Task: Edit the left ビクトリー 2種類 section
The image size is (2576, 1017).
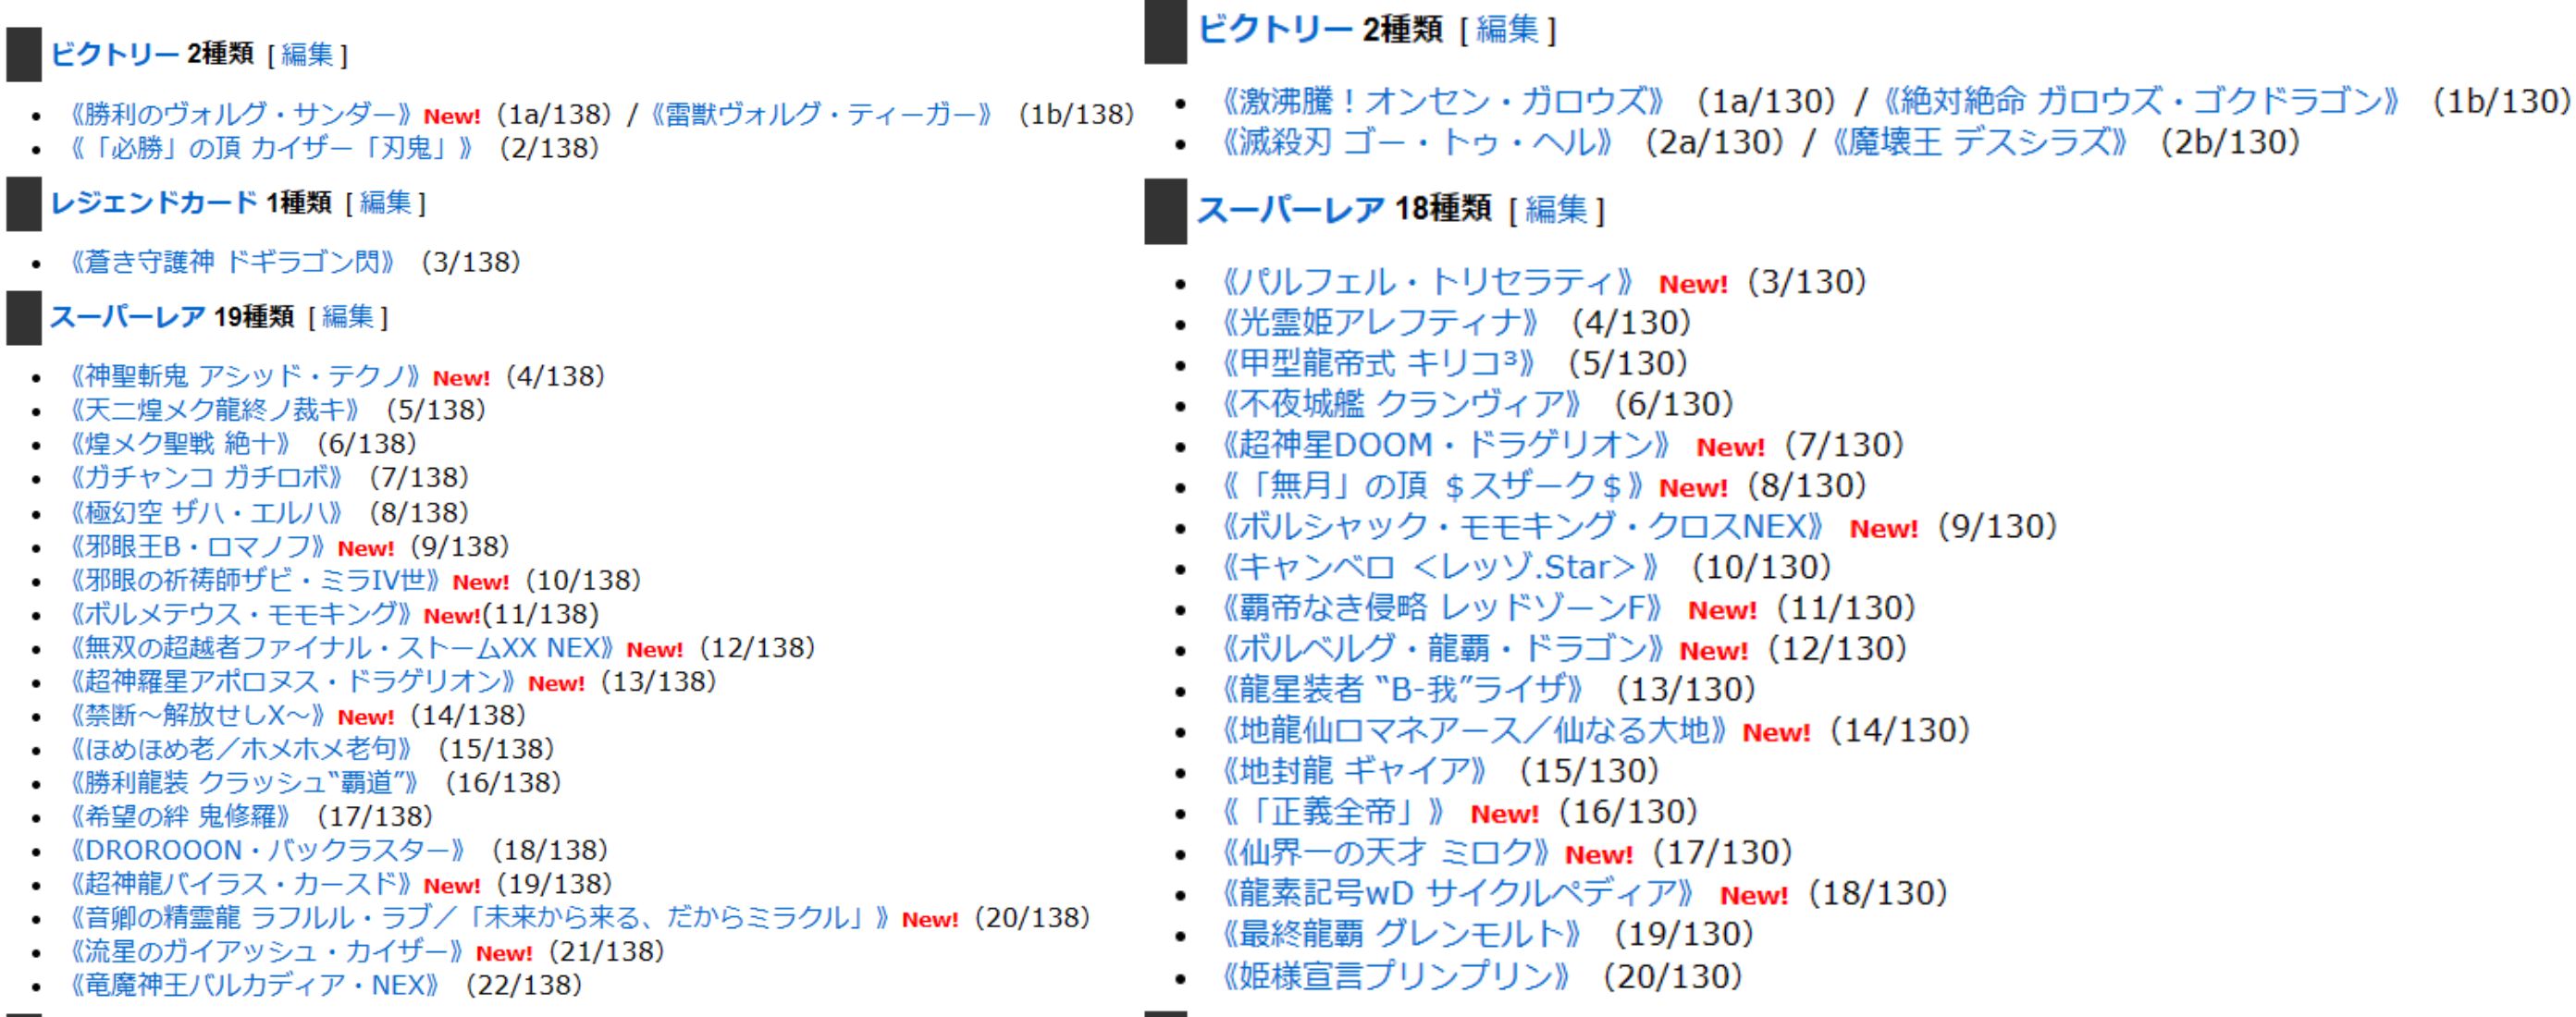Action: point(307,54)
